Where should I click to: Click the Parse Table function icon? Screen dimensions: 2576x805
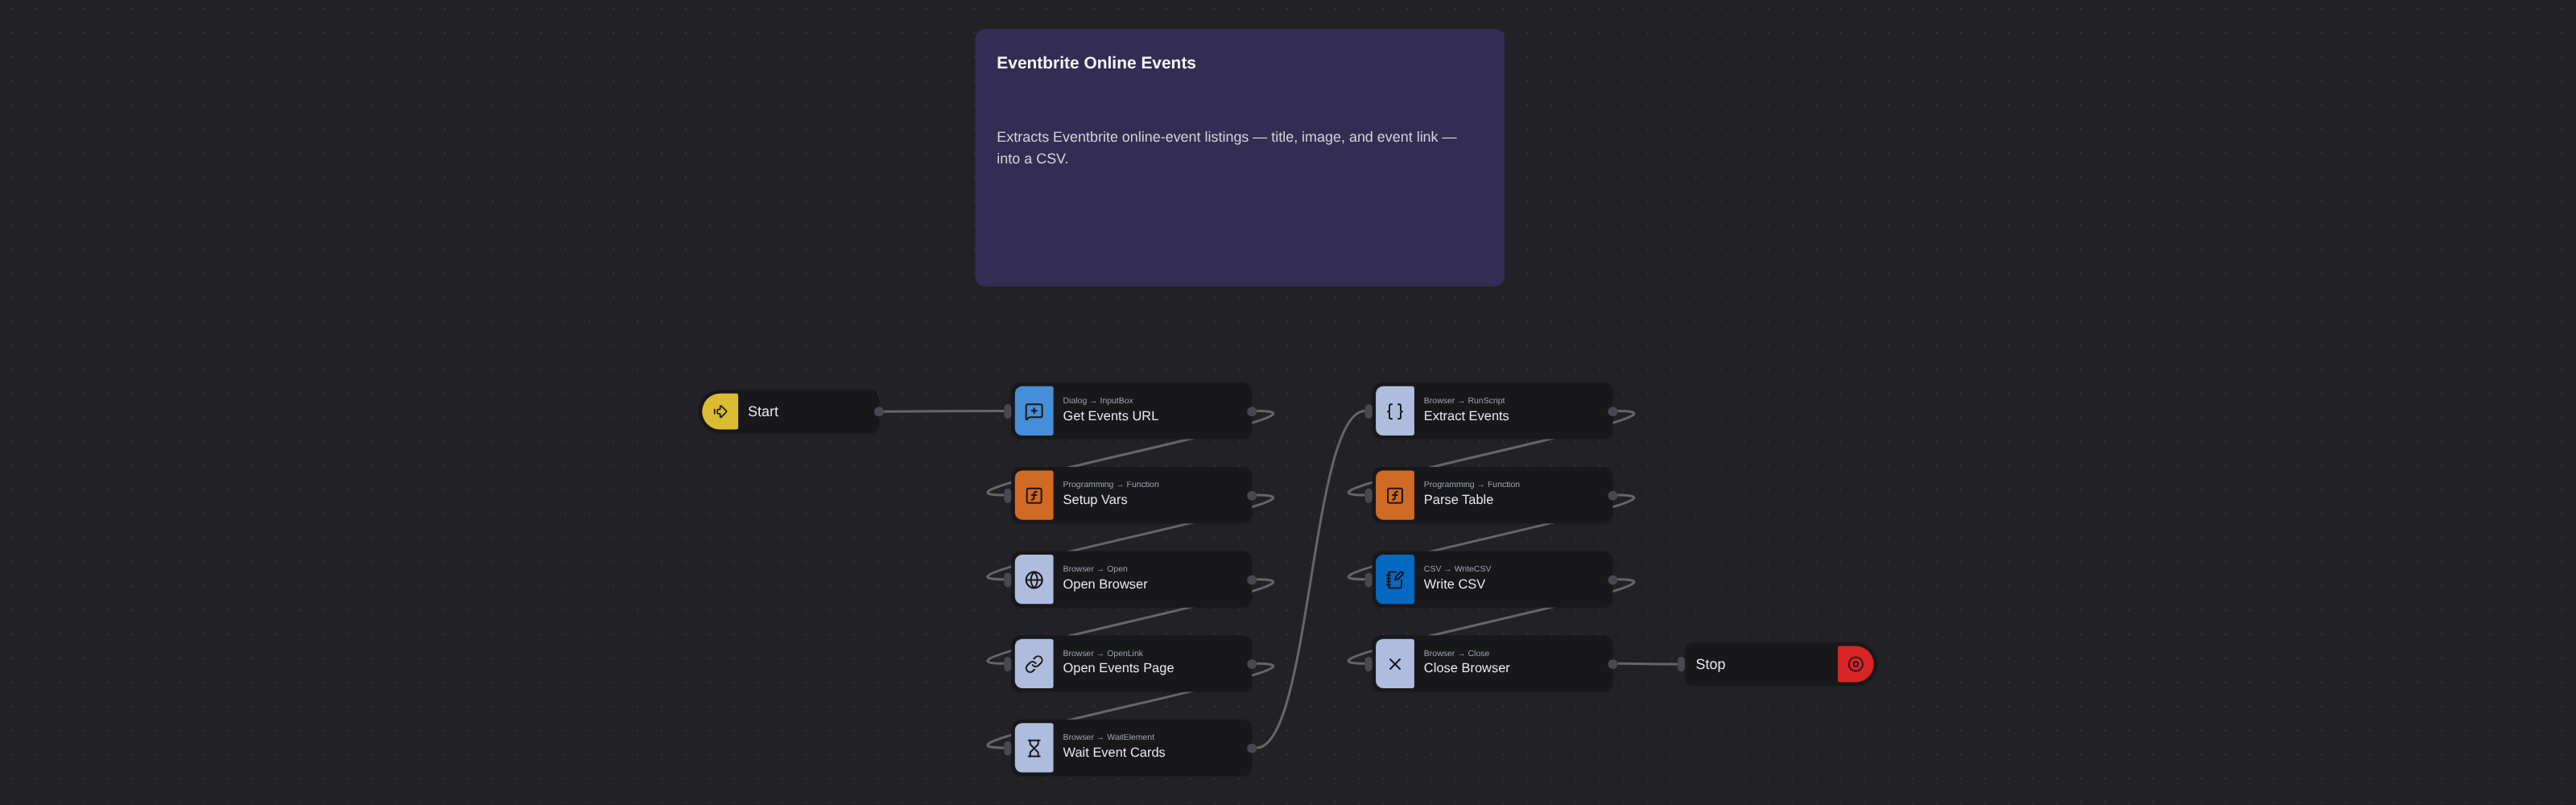coord(1395,495)
